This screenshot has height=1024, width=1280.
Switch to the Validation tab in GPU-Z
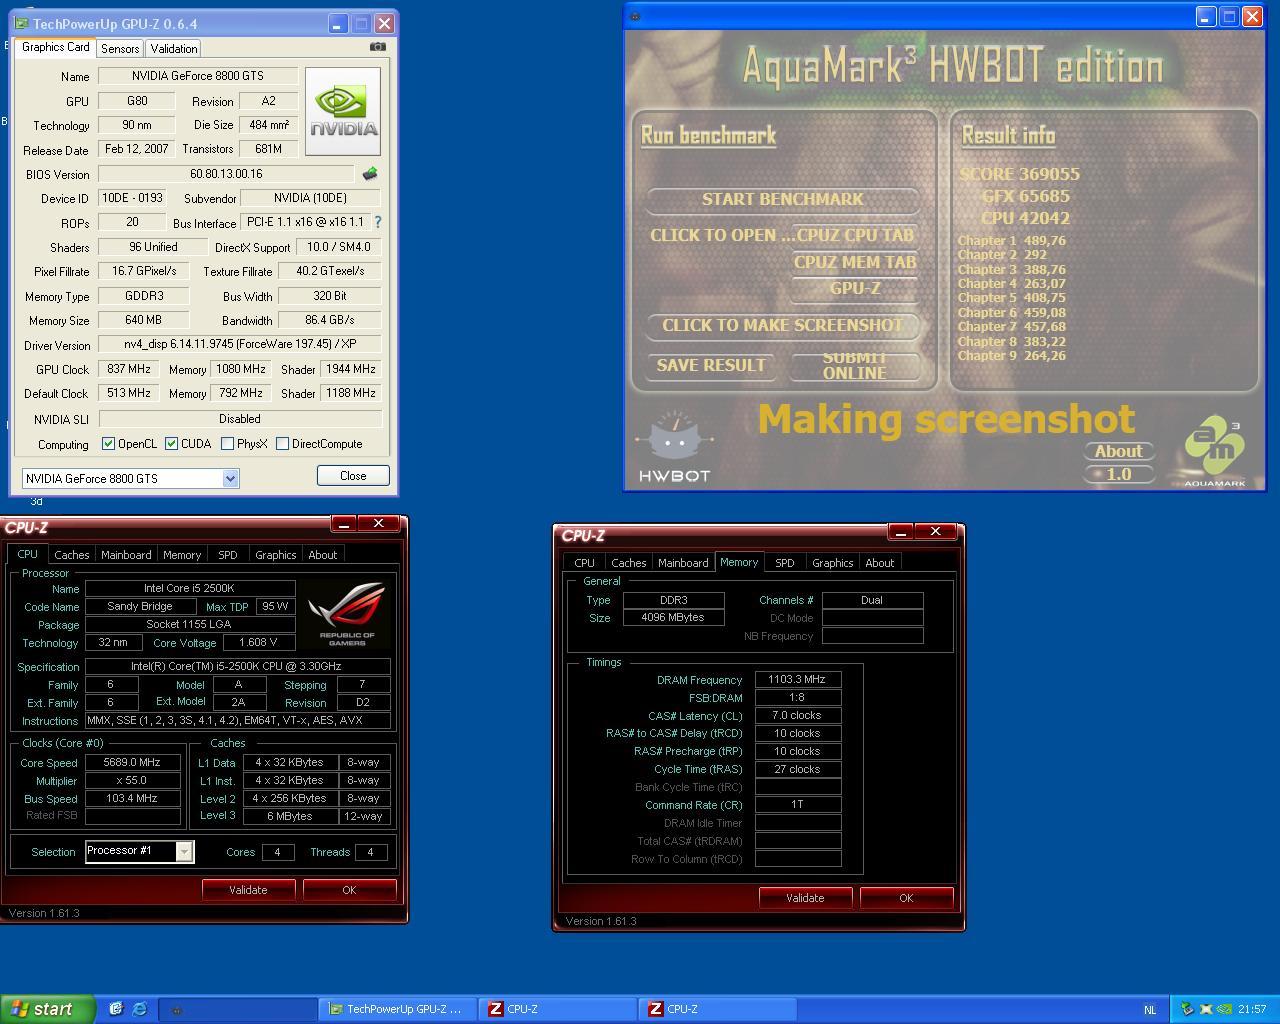[x=174, y=48]
